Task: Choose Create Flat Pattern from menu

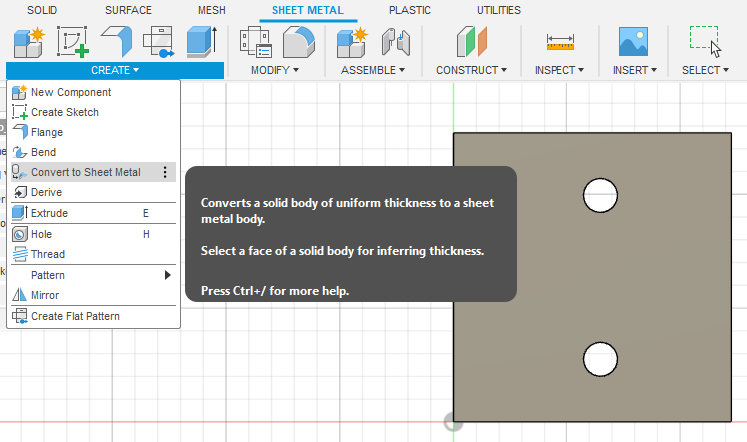Action: [x=75, y=317]
